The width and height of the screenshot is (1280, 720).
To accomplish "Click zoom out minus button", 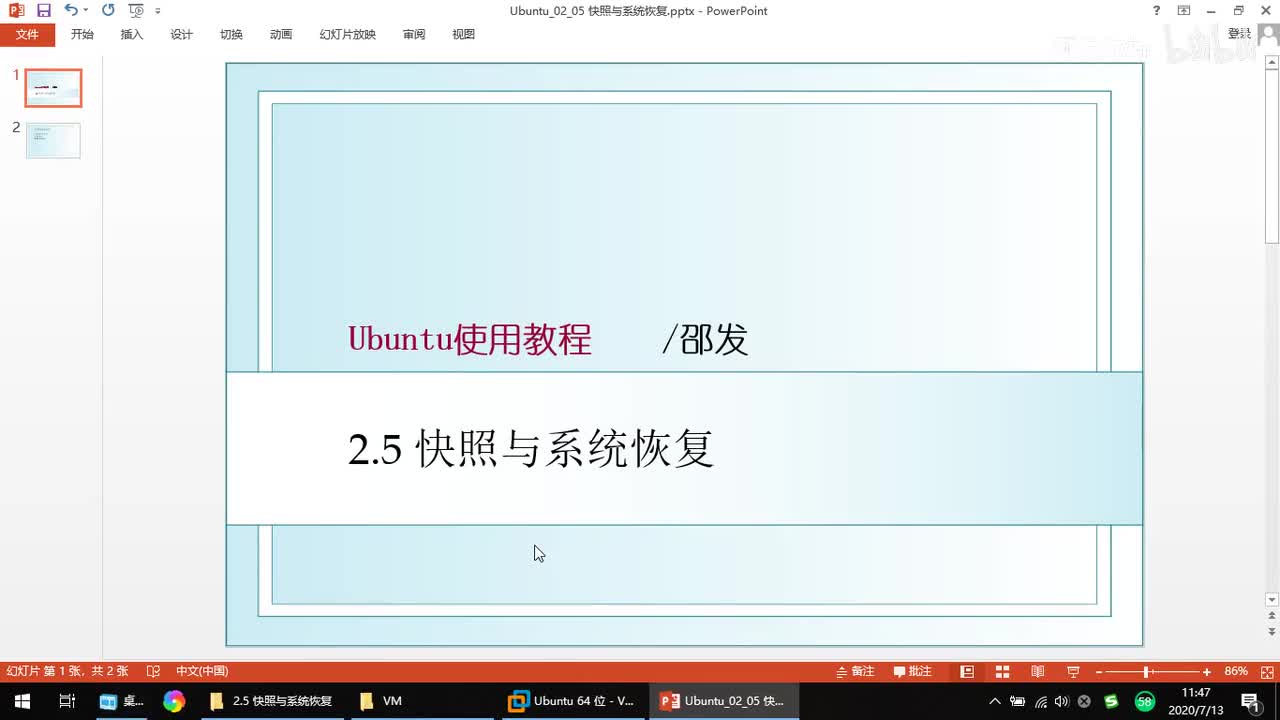I will click(x=1099, y=671).
